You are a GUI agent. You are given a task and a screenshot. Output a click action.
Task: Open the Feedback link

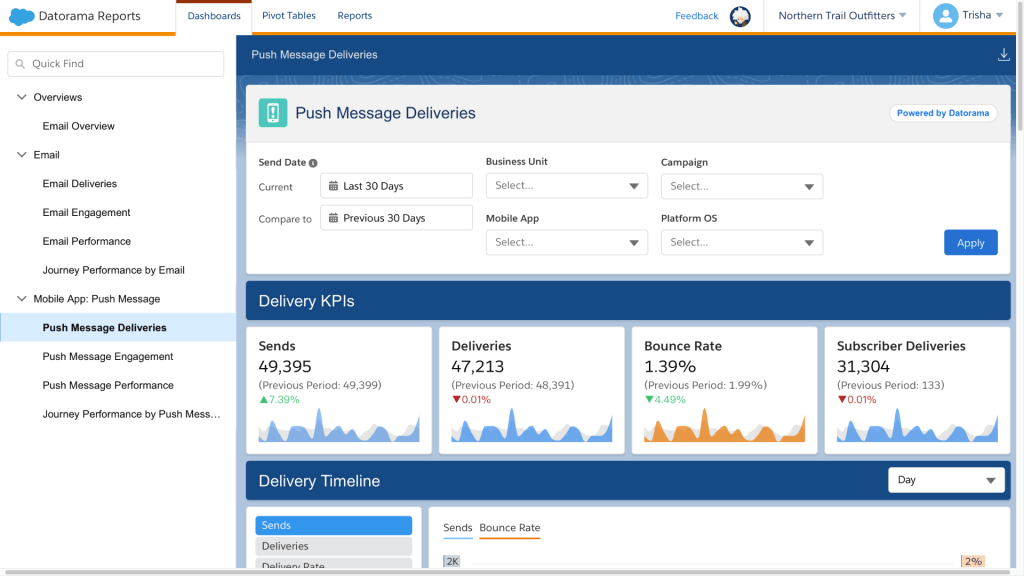click(696, 16)
